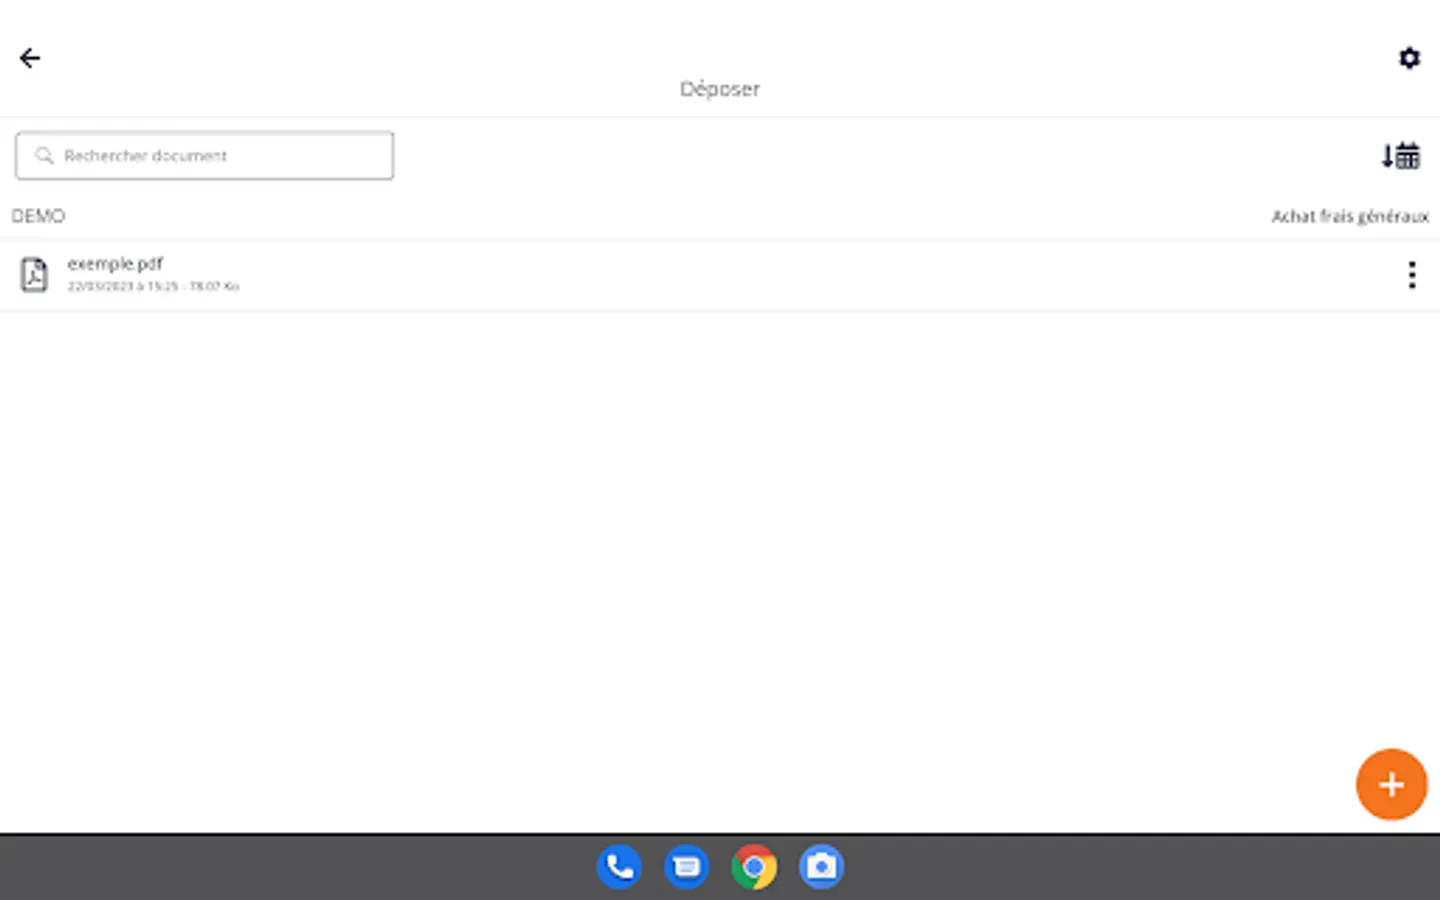Screen dimensions: 1440x900
Task: Click the exemple.pdf date and size details
Action: (153, 286)
